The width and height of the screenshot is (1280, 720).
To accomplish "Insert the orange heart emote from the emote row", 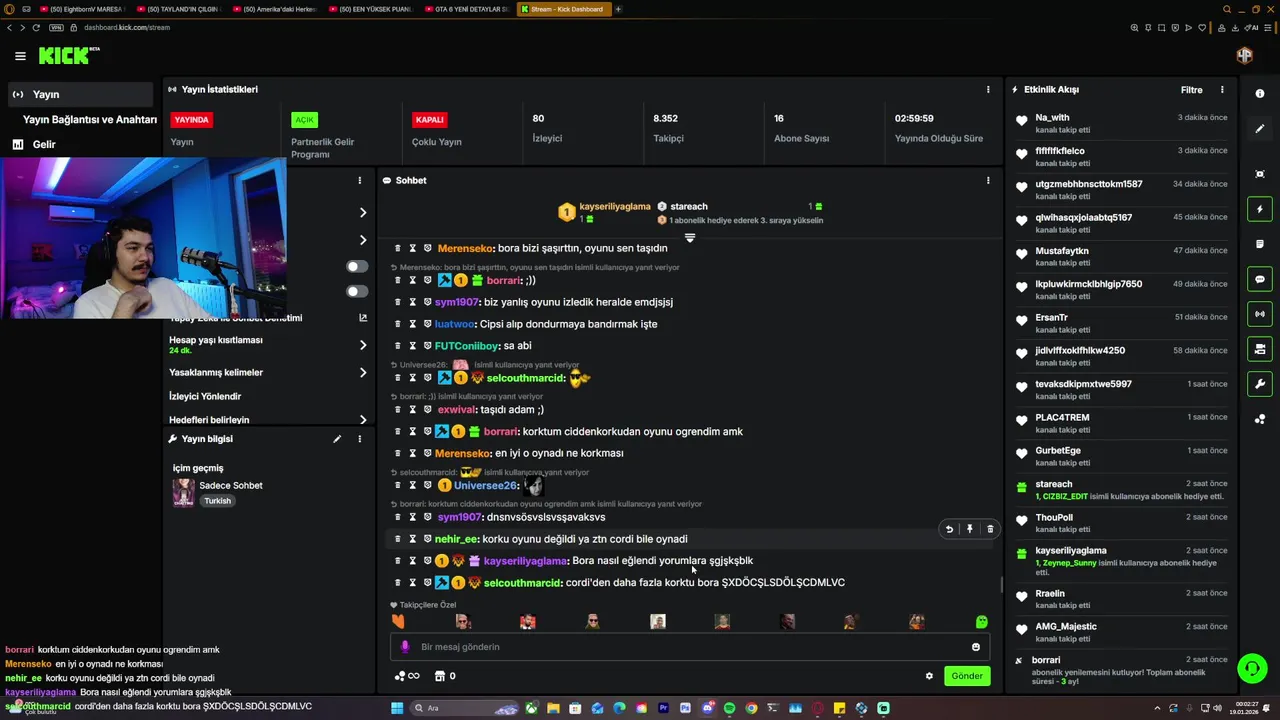I will click(x=398, y=622).
